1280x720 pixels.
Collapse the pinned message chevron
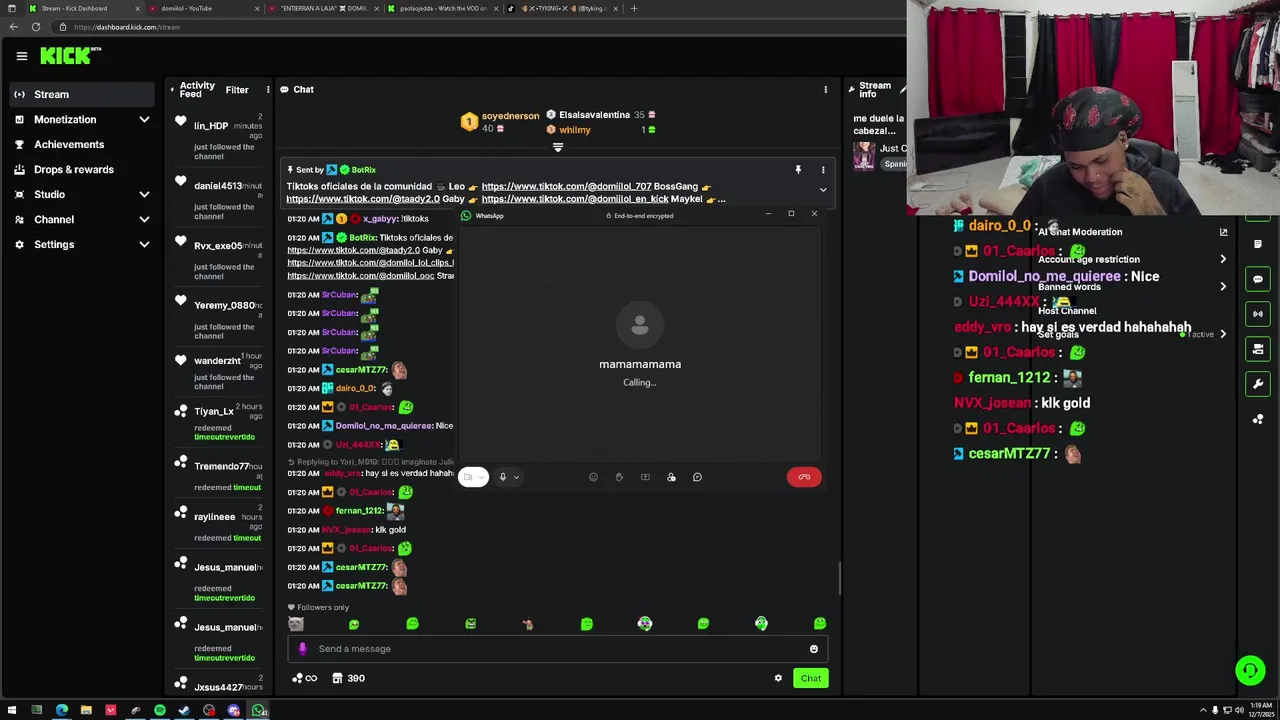[x=823, y=190]
